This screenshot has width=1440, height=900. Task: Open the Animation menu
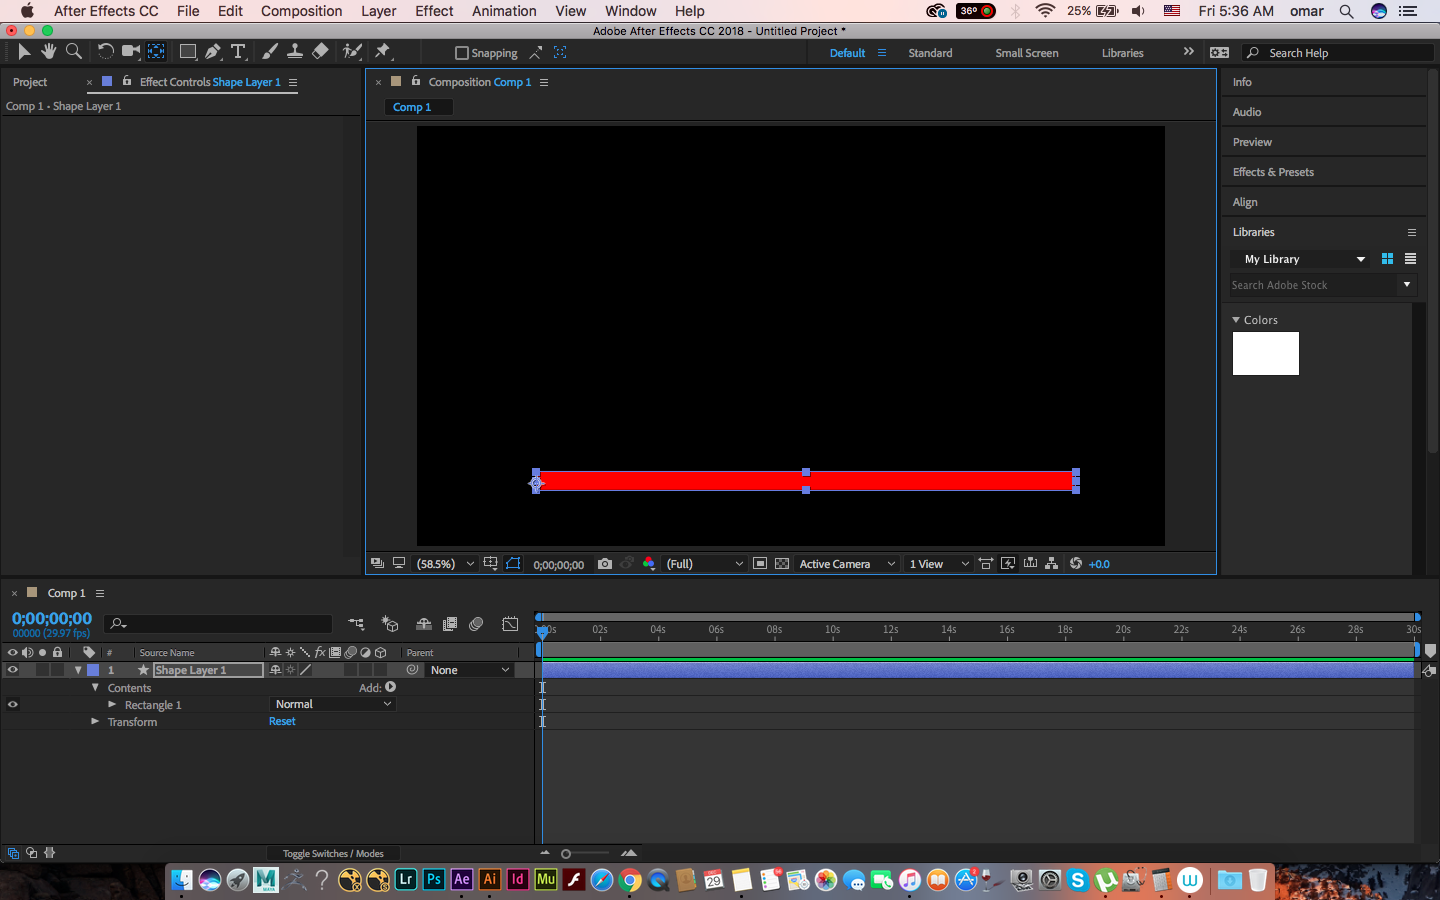(x=504, y=11)
